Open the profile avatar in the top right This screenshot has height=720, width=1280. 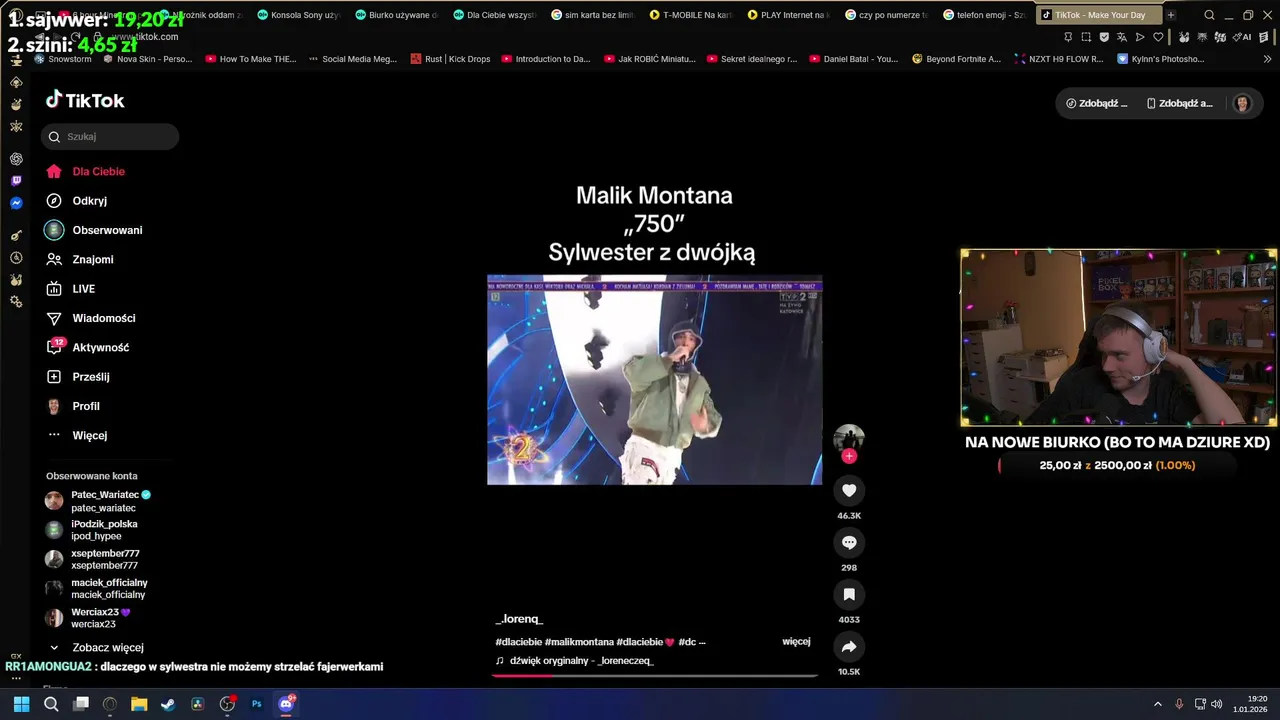[1242, 103]
